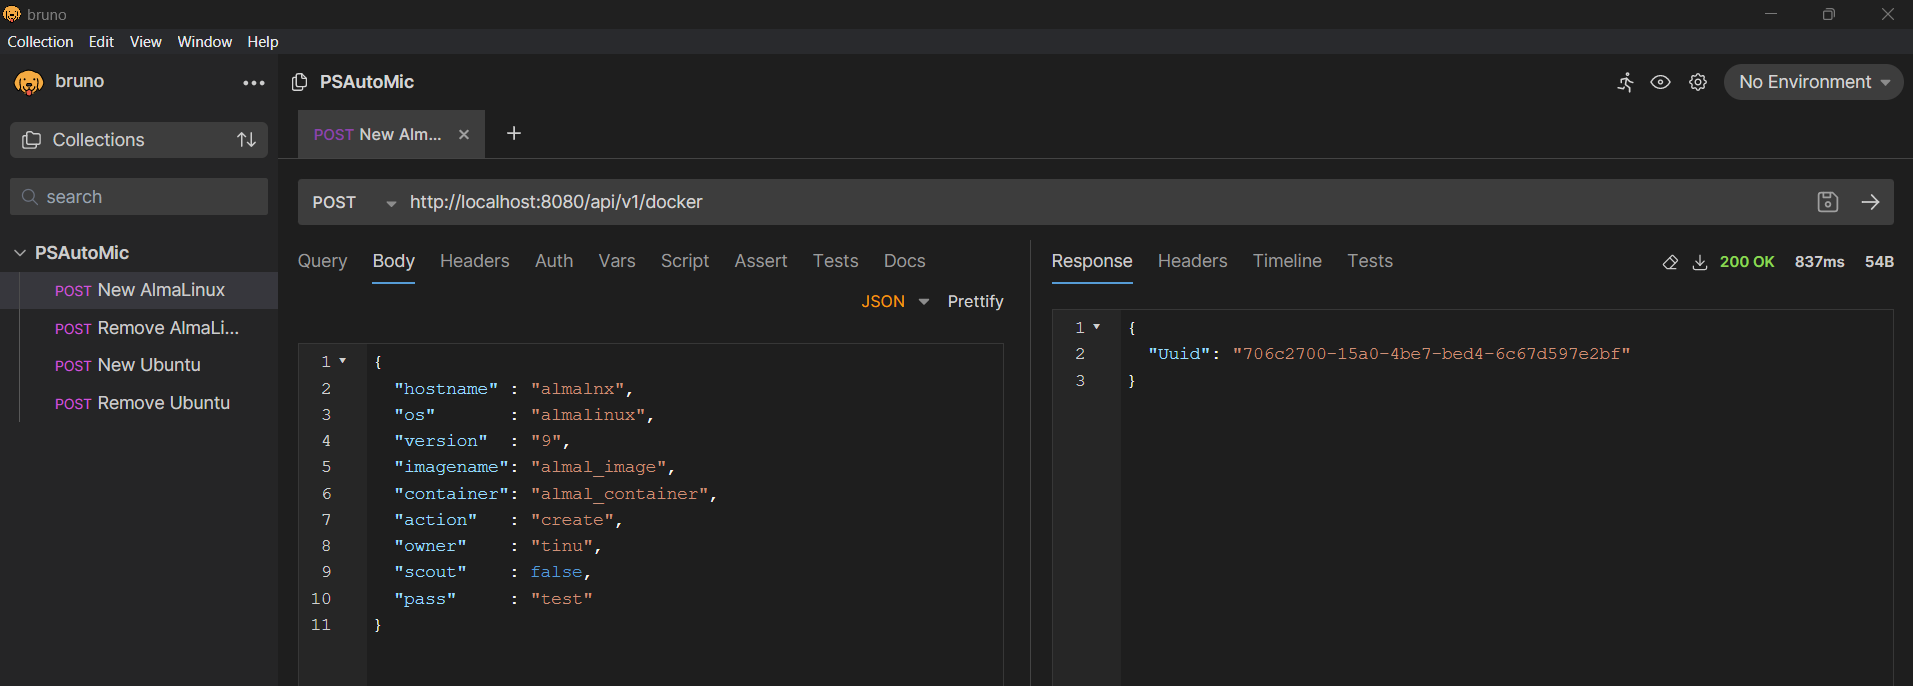
Task: Open response Tests tab
Action: tap(1370, 261)
